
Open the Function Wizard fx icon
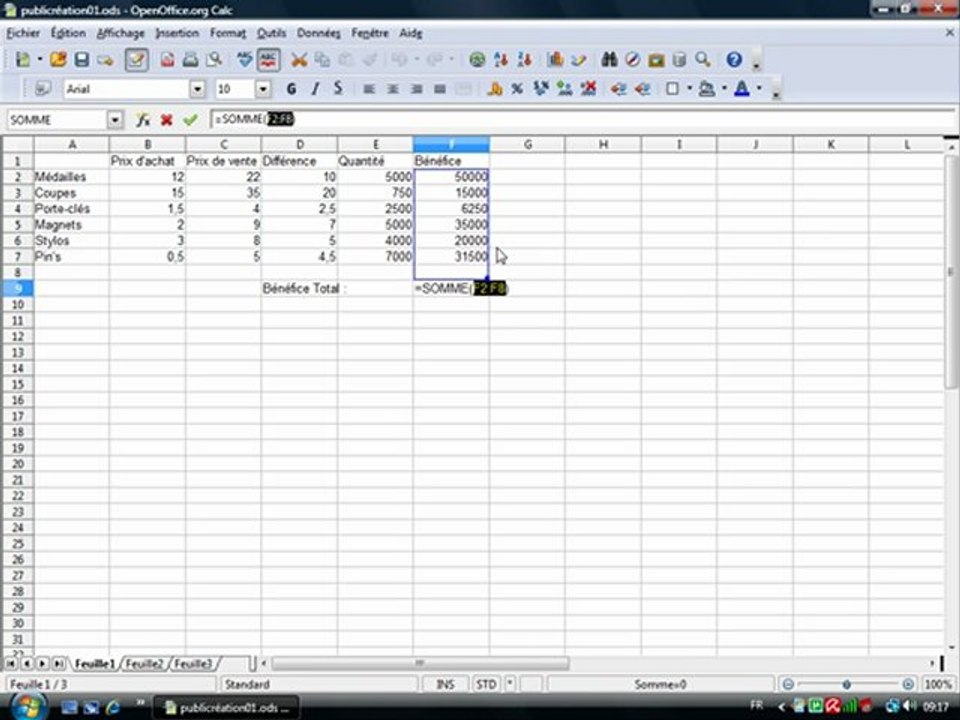click(143, 120)
